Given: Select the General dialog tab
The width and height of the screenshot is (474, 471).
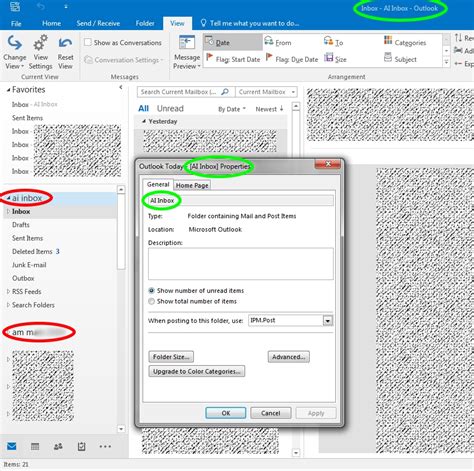Looking at the screenshot, I should click(158, 184).
